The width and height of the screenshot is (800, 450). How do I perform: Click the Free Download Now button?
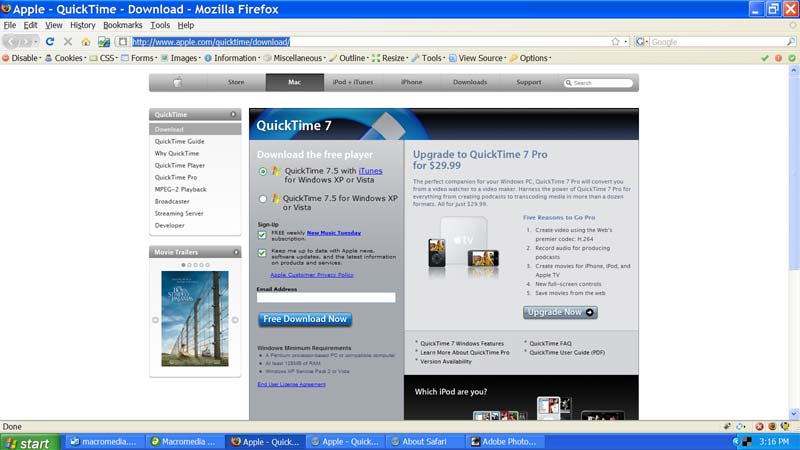pyautogui.click(x=305, y=319)
